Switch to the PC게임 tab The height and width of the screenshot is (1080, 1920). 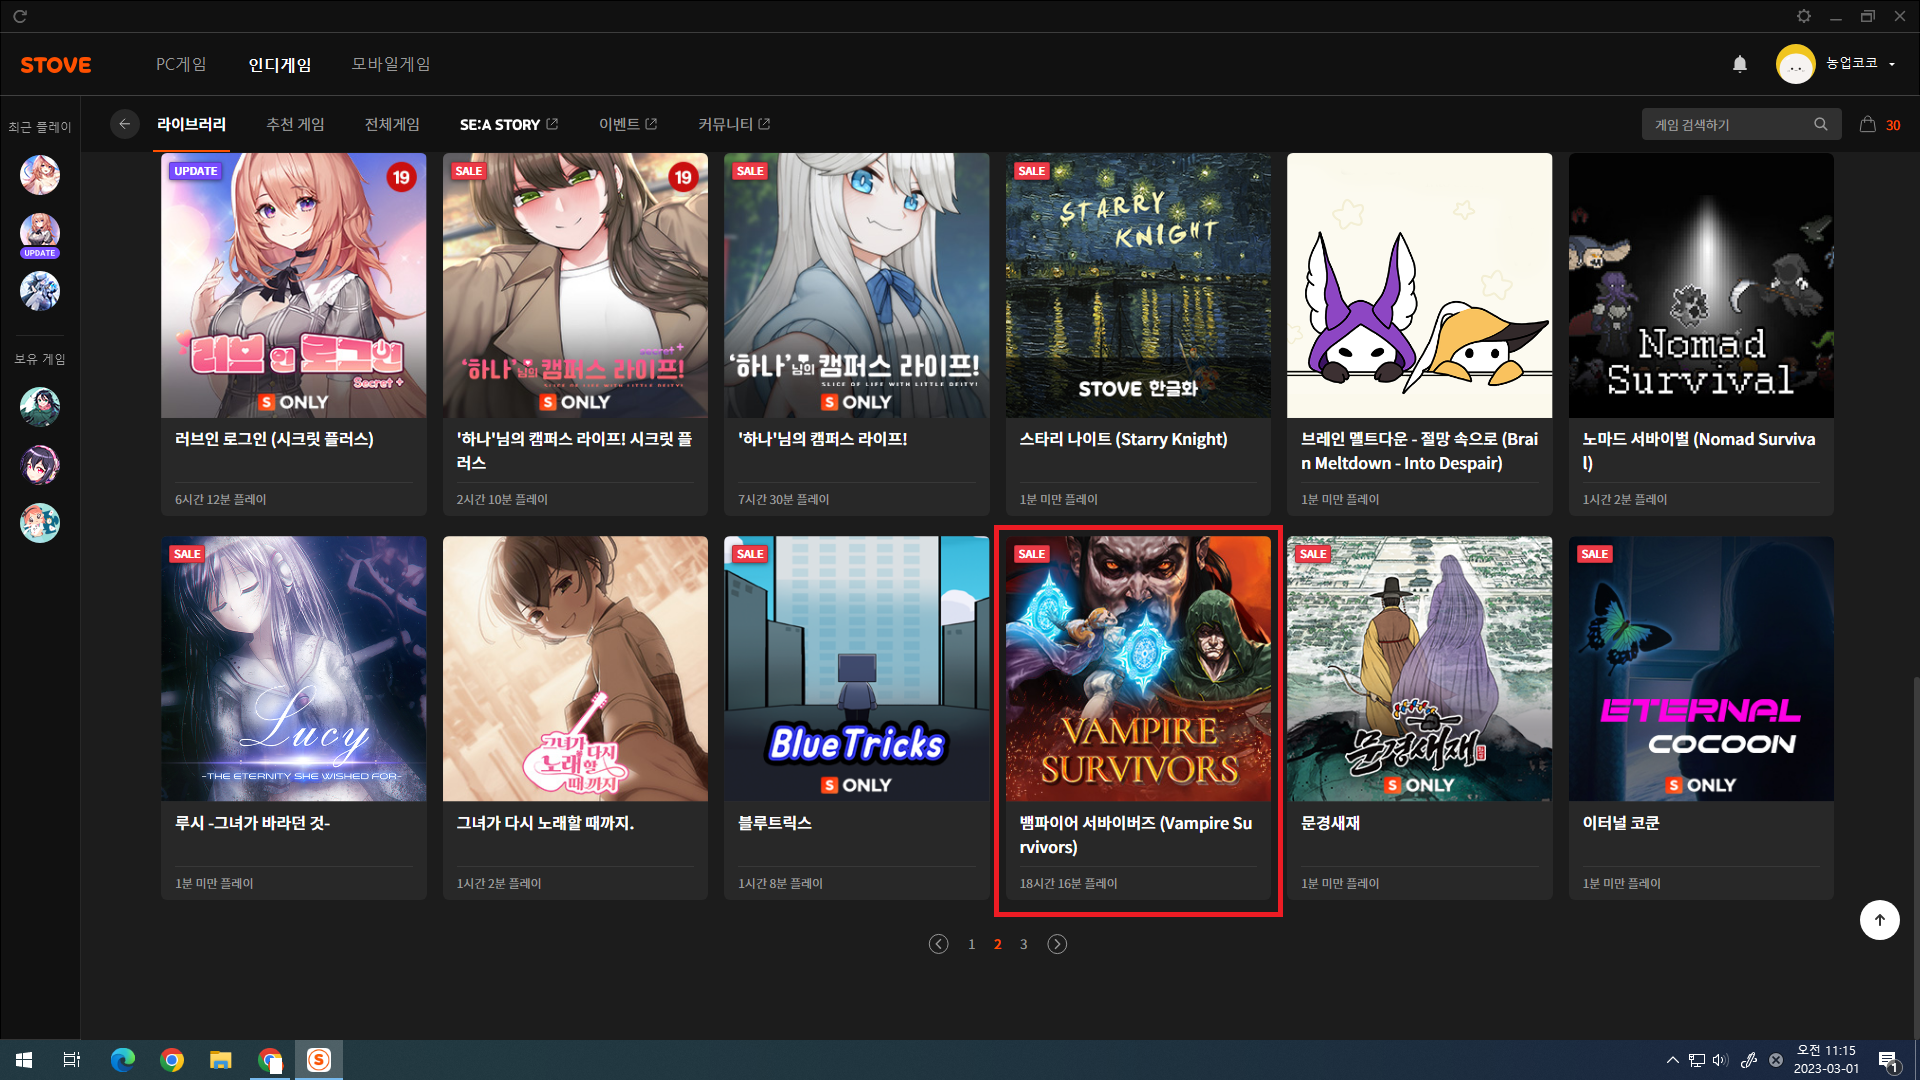(x=181, y=64)
